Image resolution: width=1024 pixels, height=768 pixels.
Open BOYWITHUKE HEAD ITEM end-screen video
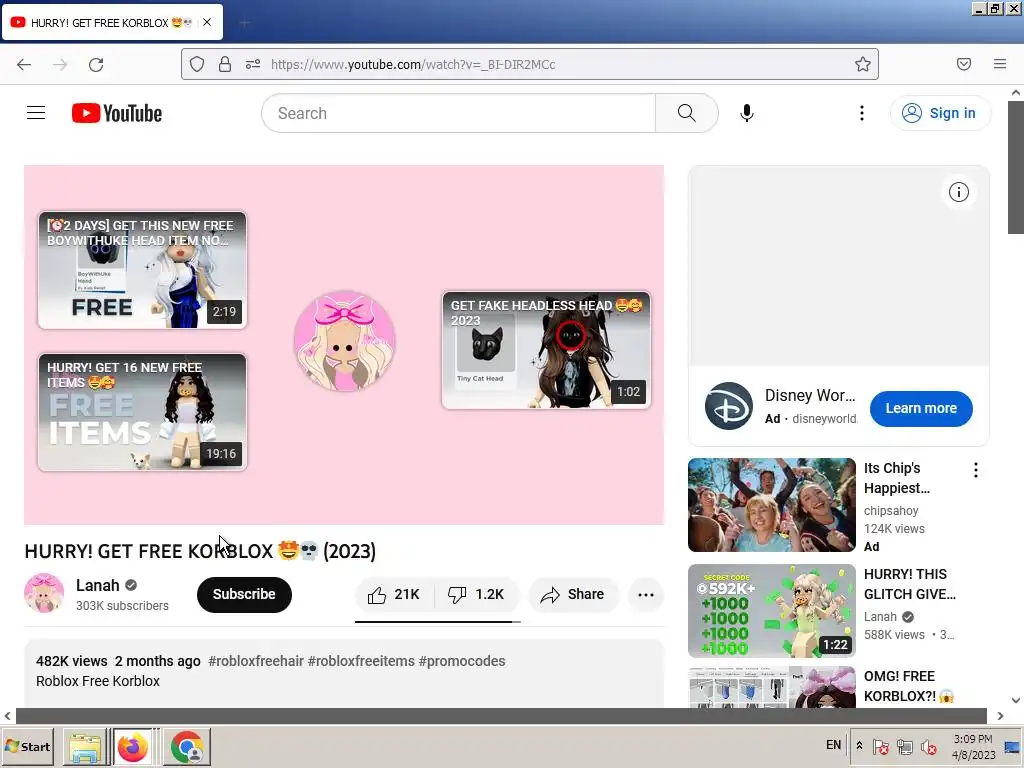(x=142, y=270)
